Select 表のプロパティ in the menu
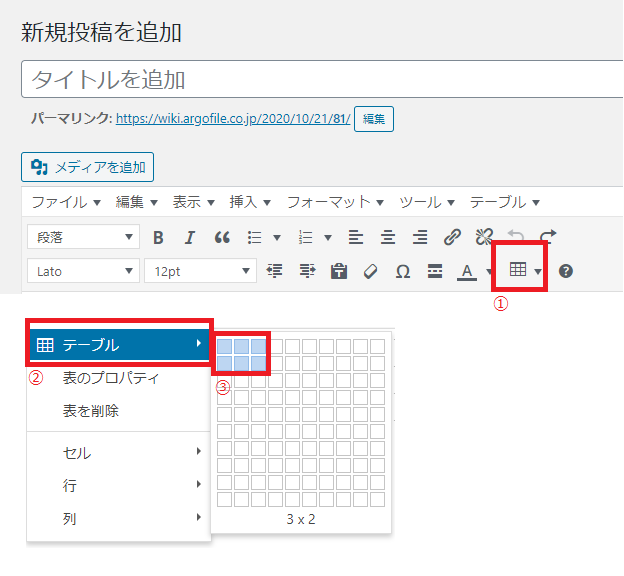The width and height of the screenshot is (624, 576). pyautogui.click(x=110, y=379)
